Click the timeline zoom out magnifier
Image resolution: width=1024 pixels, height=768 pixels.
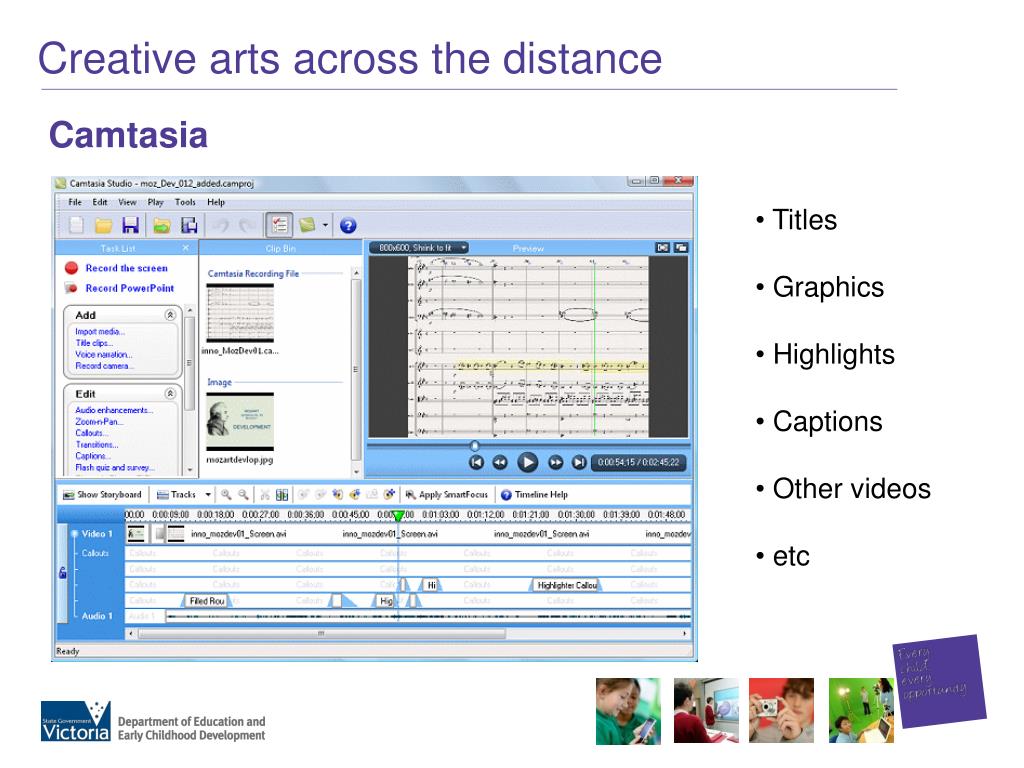pyautogui.click(x=244, y=495)
